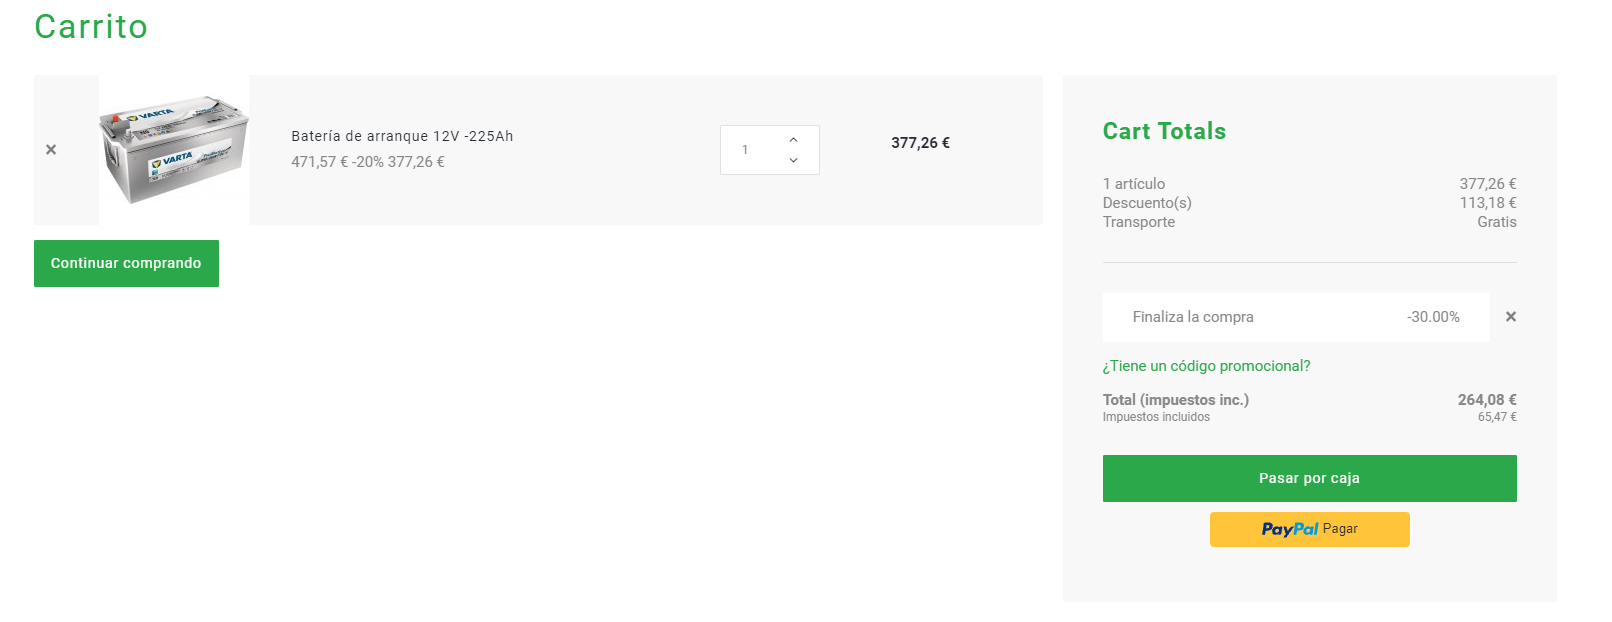Expand the ¿Tiene un código promocional? link
Viewport: 1612px width, 622px height.
pyautogui.click(x=1206, y=366)
